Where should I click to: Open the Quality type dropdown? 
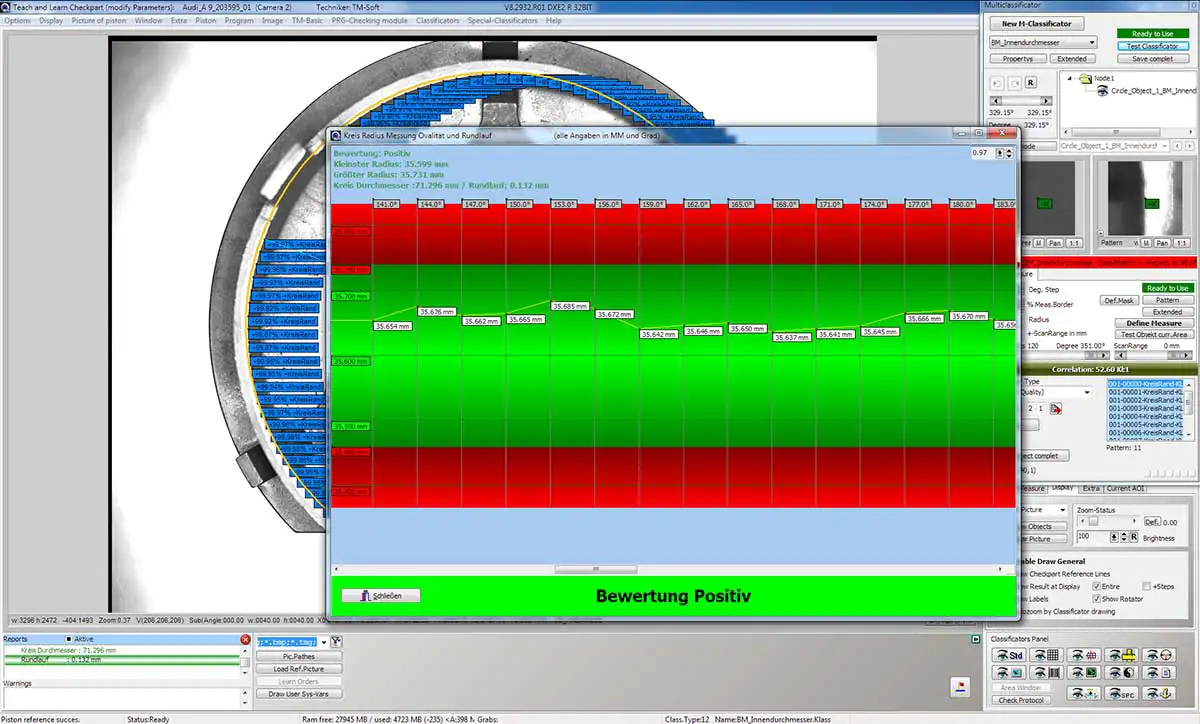click(x=1087, y=392)
